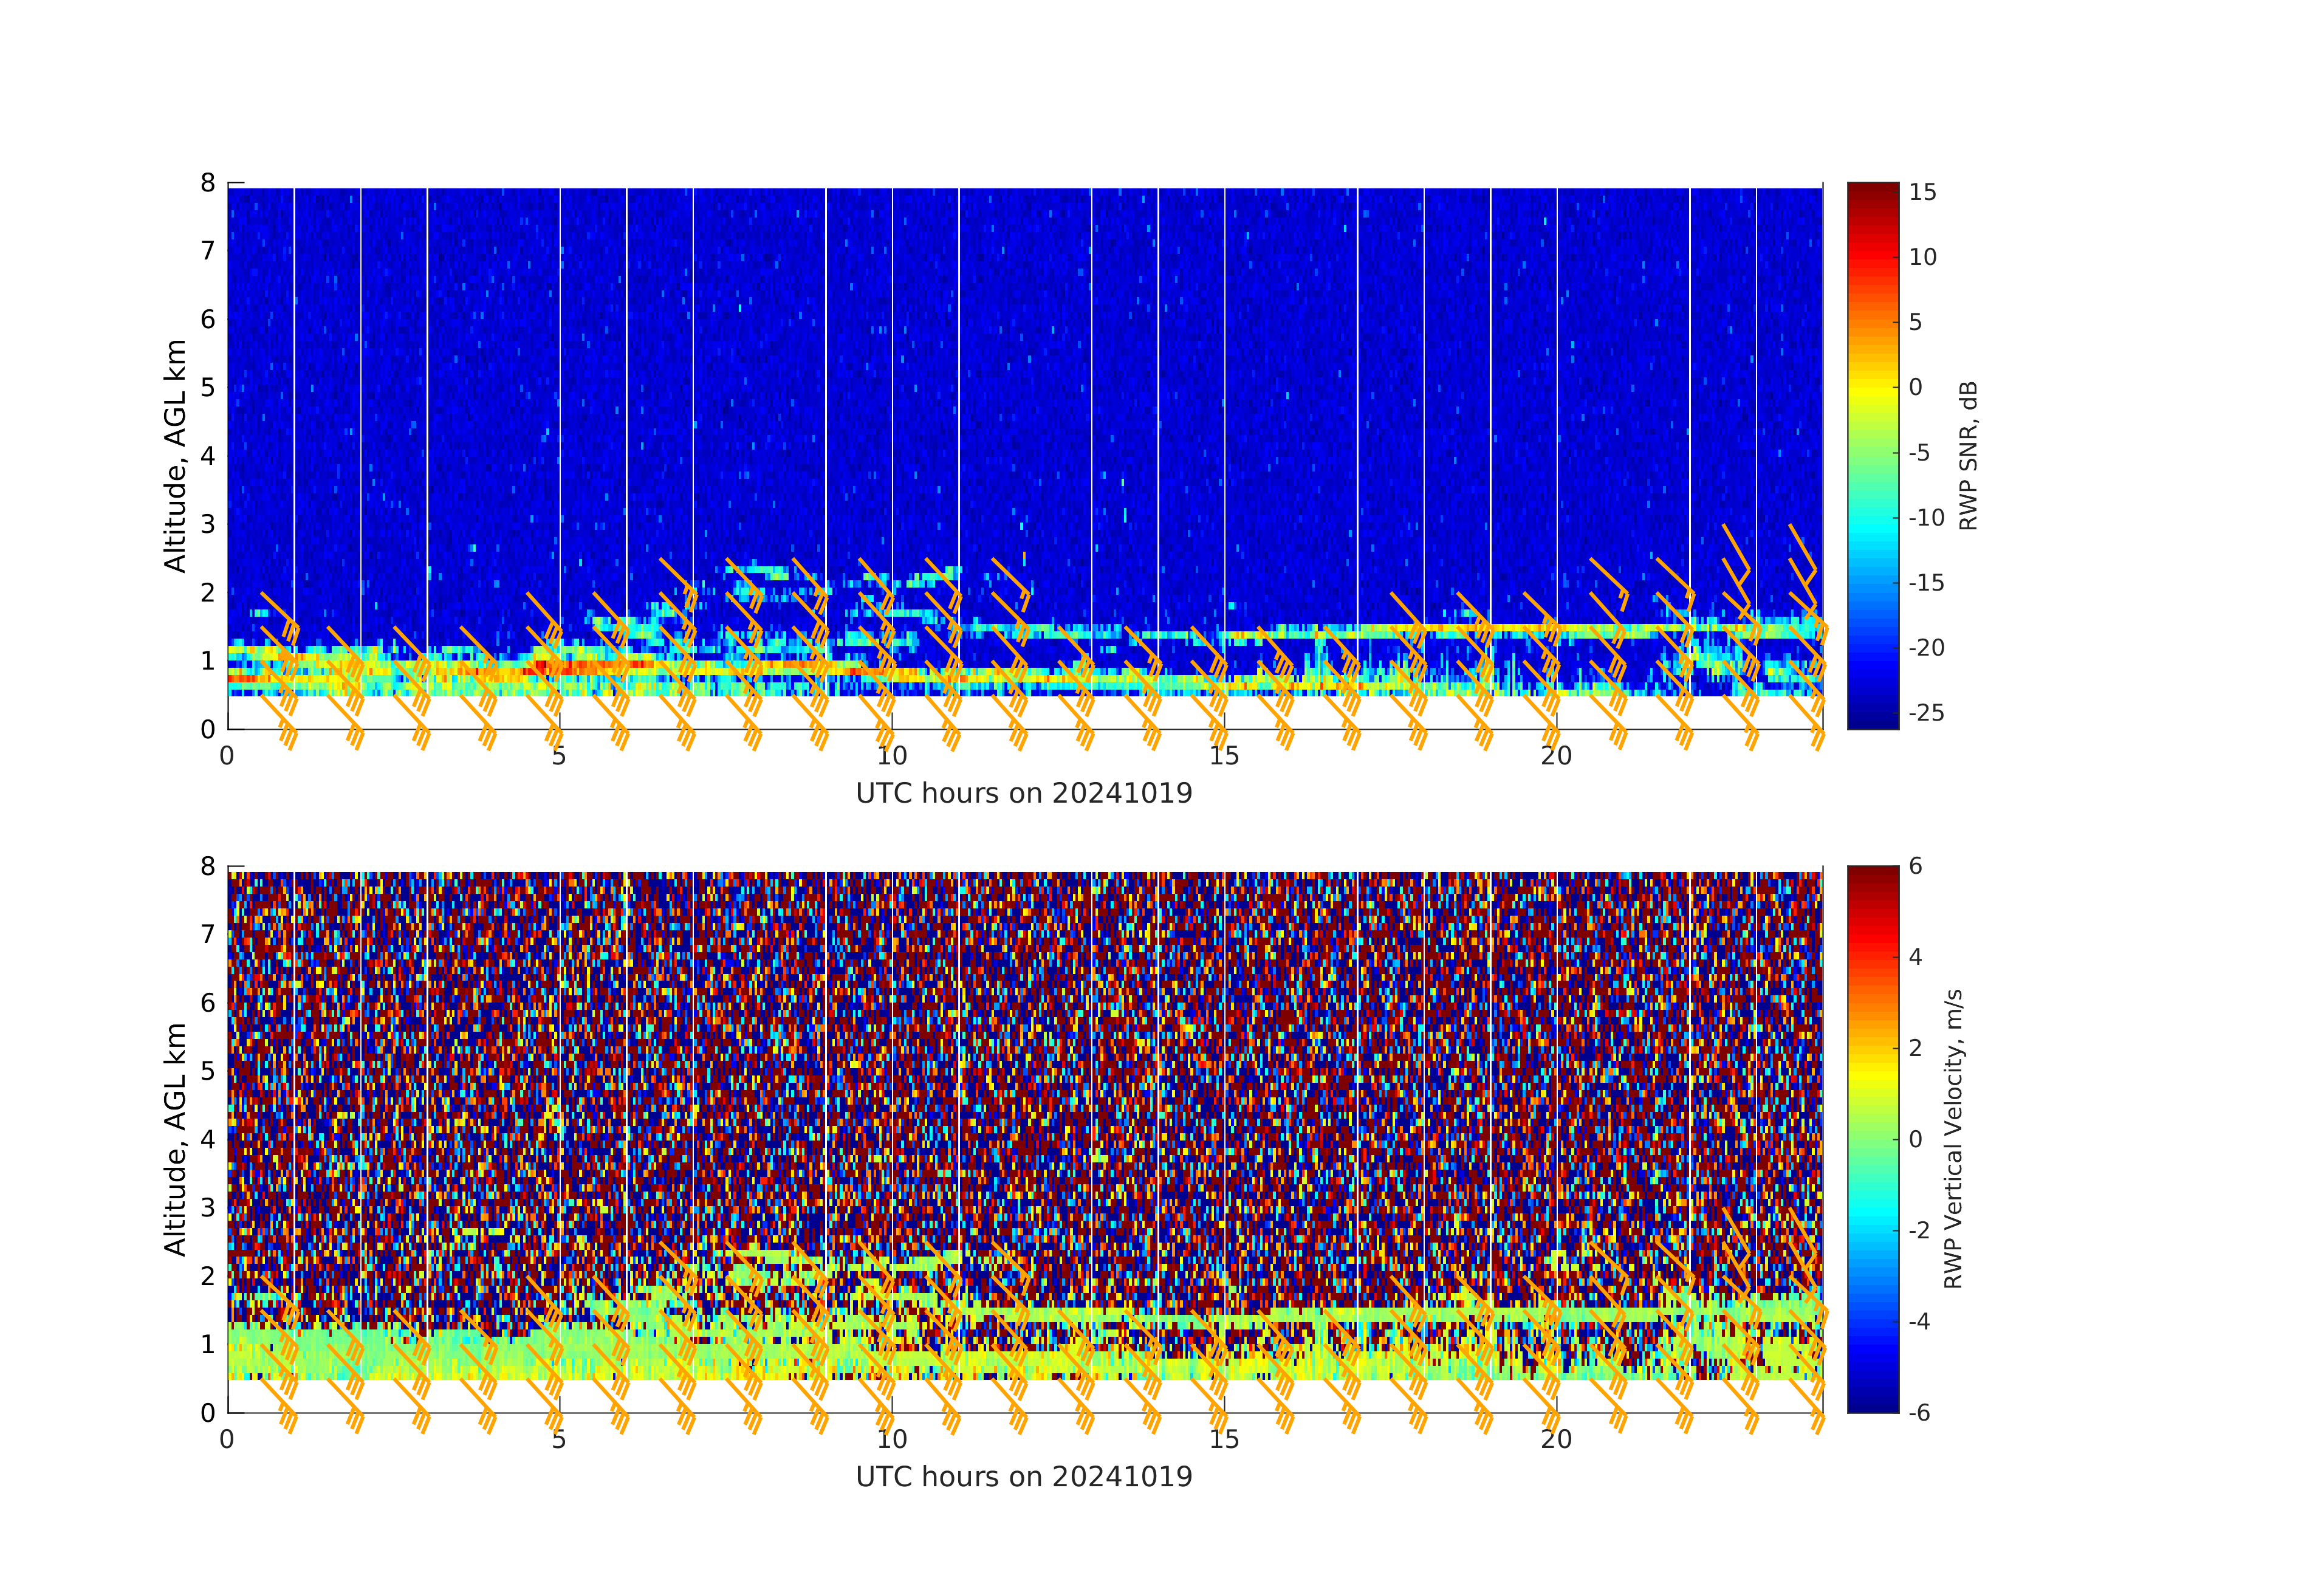Click the 4 tick label on velocity colorbar
2324x1595 pixels.
pos(1915,957)
